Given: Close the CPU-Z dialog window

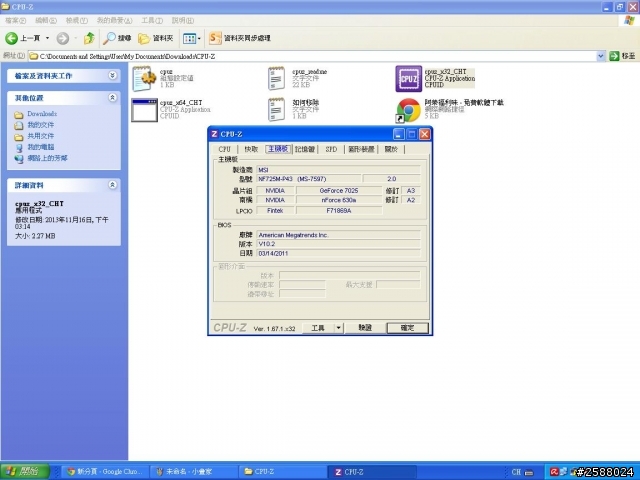Looking at the screenshot, I should [425, 134].
